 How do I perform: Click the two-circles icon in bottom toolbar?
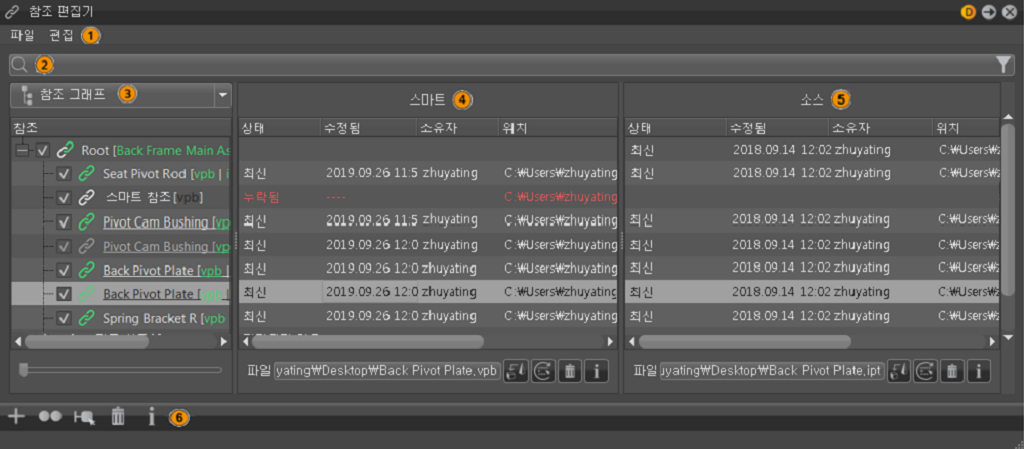point(50,416)
